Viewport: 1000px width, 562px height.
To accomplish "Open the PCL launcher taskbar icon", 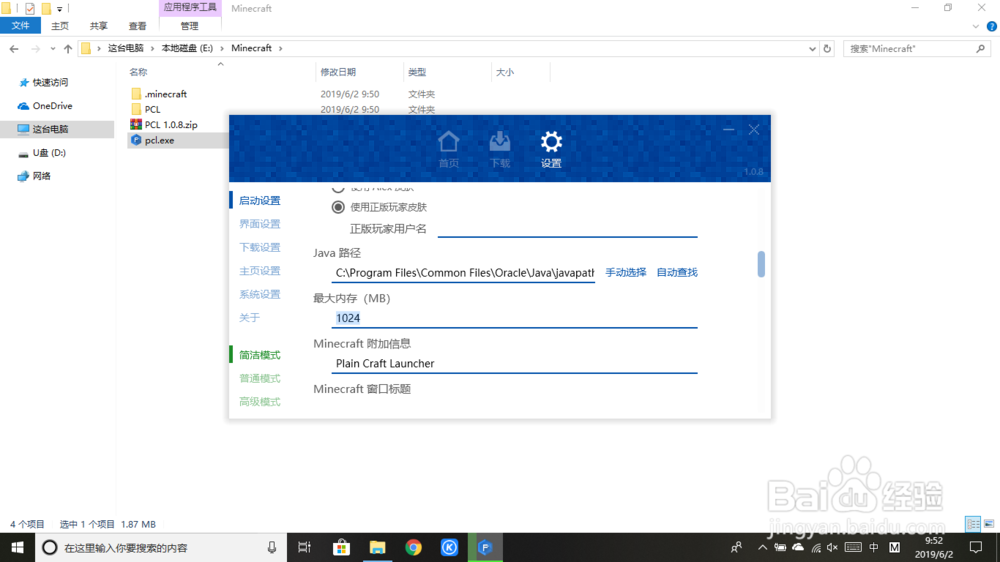I will point(485,547).
